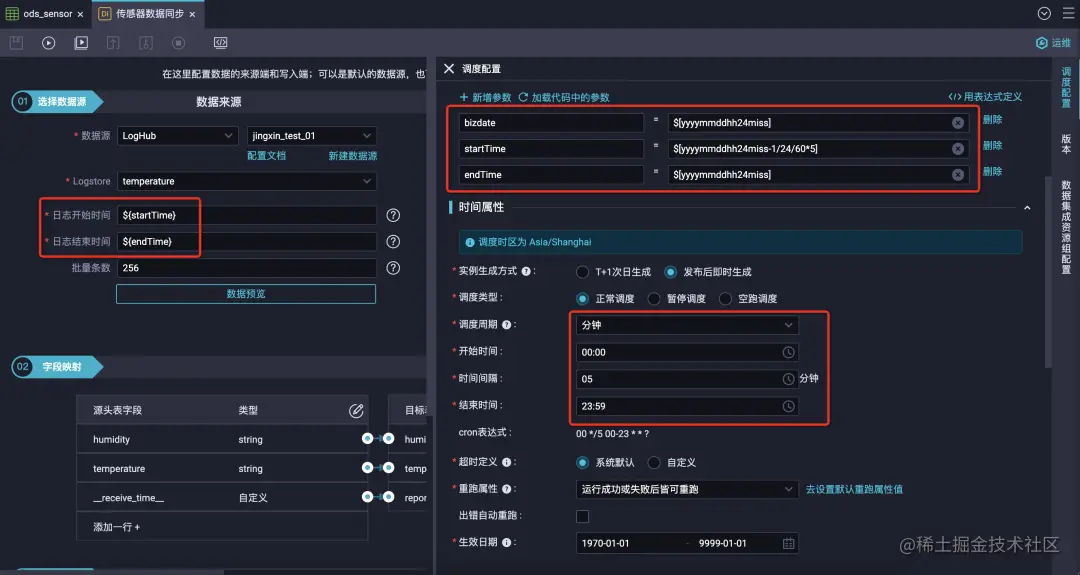Select T+1次日生成 radio button
Image resolution: width=1080 pixels, height=575 pixels.
pyautogui.click(x=582, y=272)
